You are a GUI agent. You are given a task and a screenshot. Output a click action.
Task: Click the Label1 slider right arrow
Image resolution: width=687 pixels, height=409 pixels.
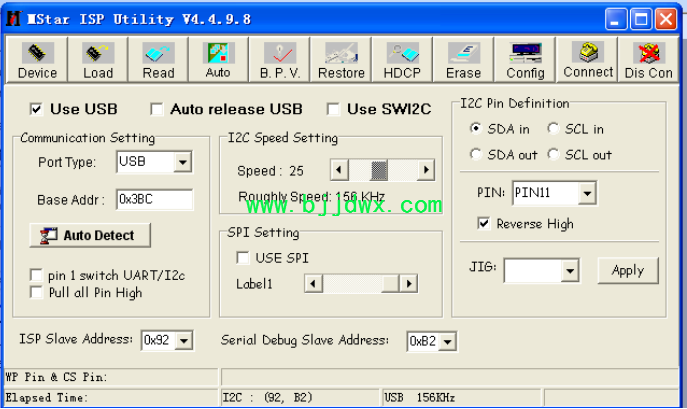(409, 284)
